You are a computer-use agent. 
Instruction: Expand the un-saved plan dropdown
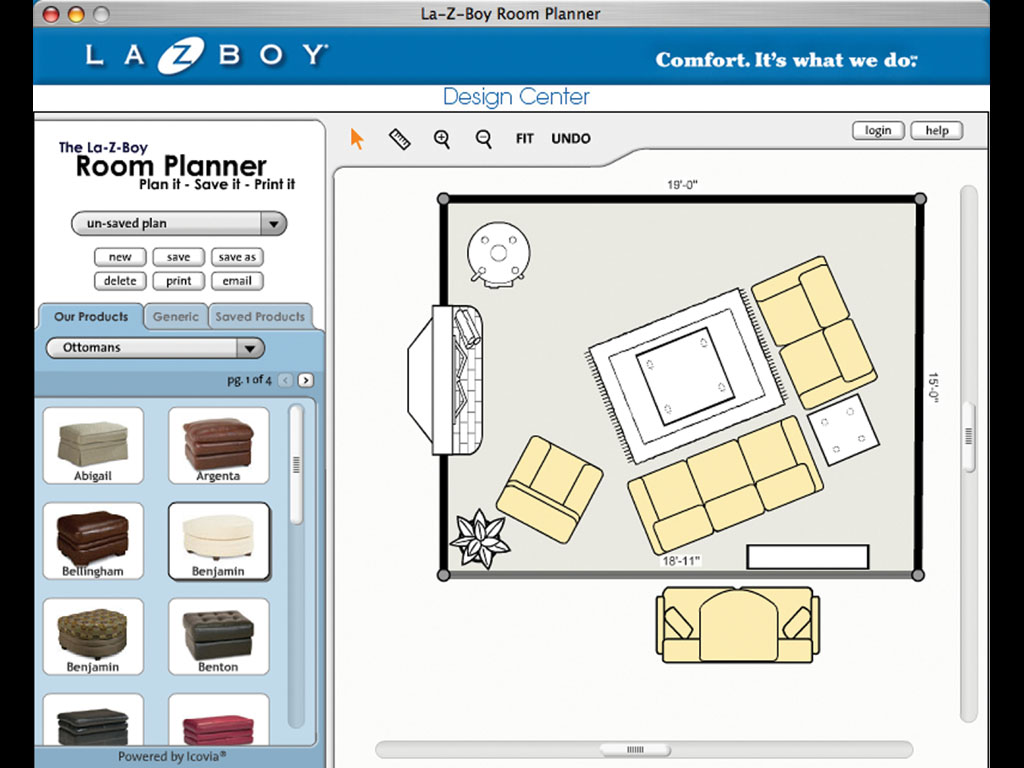[x=178, y=223]
